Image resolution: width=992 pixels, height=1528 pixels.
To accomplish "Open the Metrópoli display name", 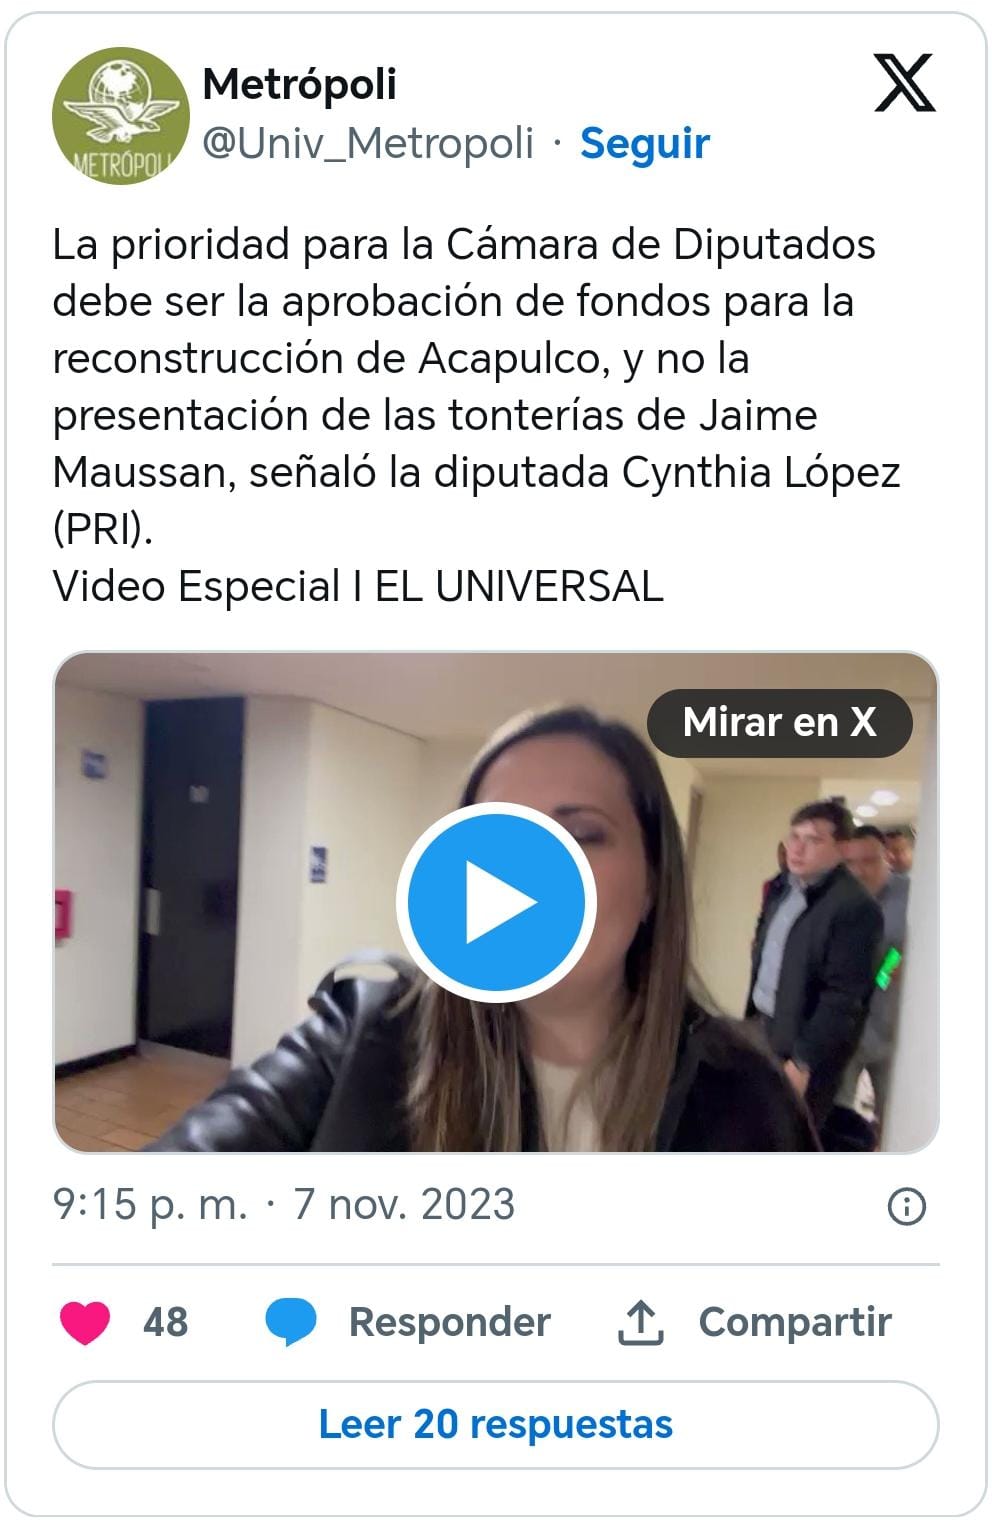I will click(x=300, y=84).
